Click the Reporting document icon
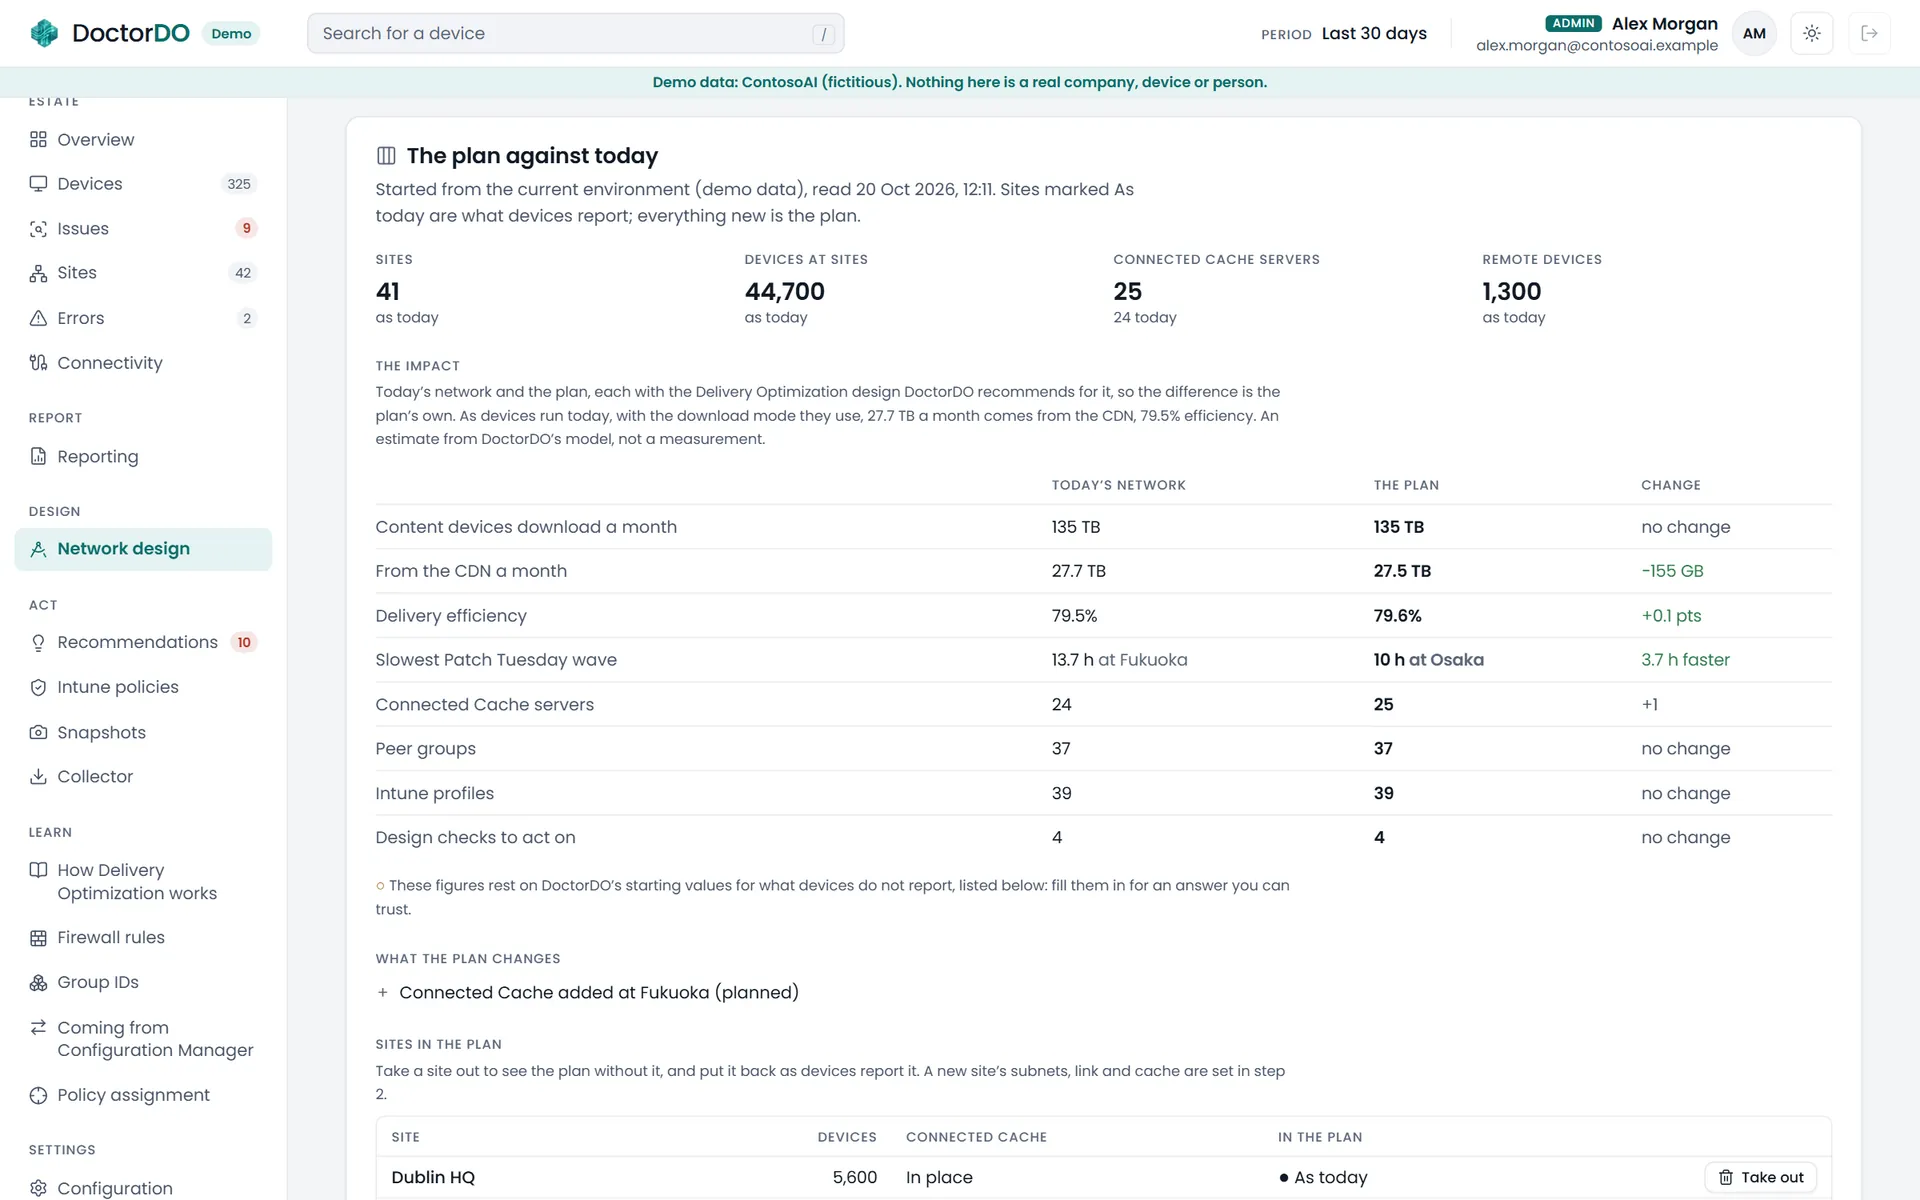This screenshot has height=1200, width=1920. pyautogui.click(x=38, y=456)
